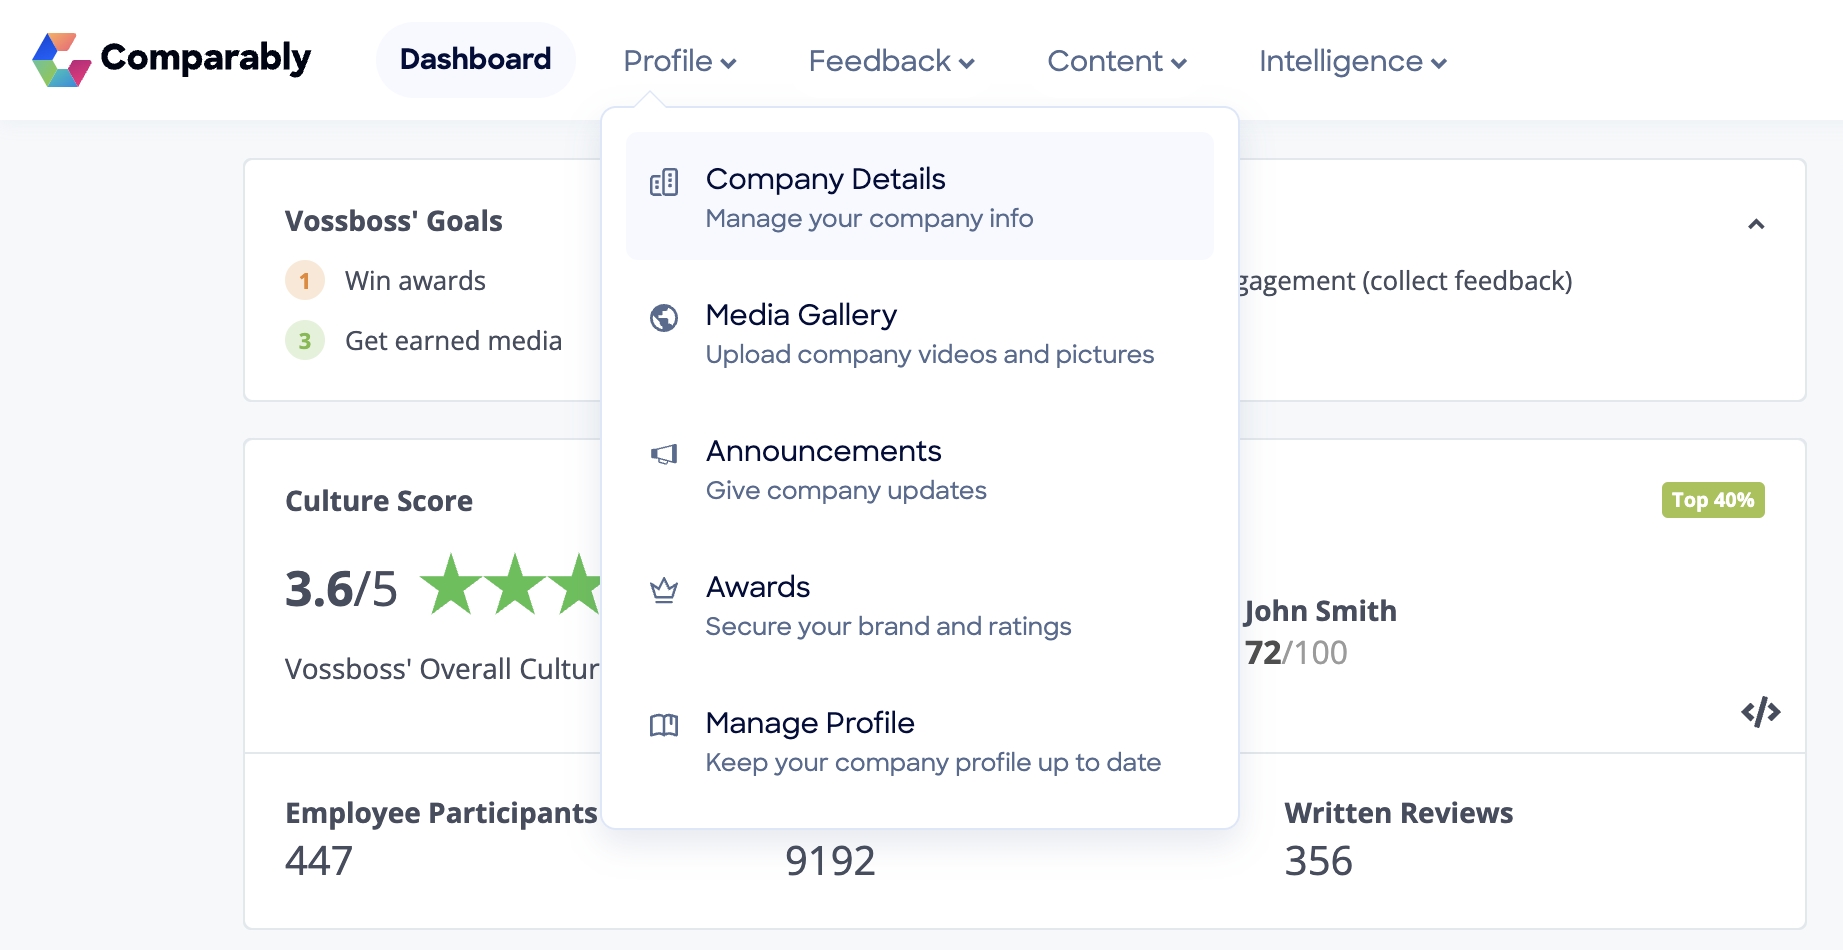The image size is (1843, 950).
Task: Expand the Content dropdown menu
Action: [x=1116, y=61]
